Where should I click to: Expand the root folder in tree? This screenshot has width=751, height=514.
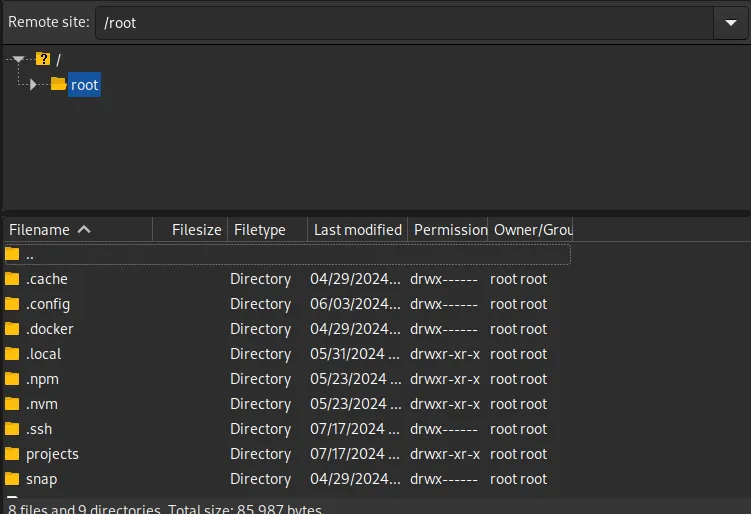pos(34,85)
